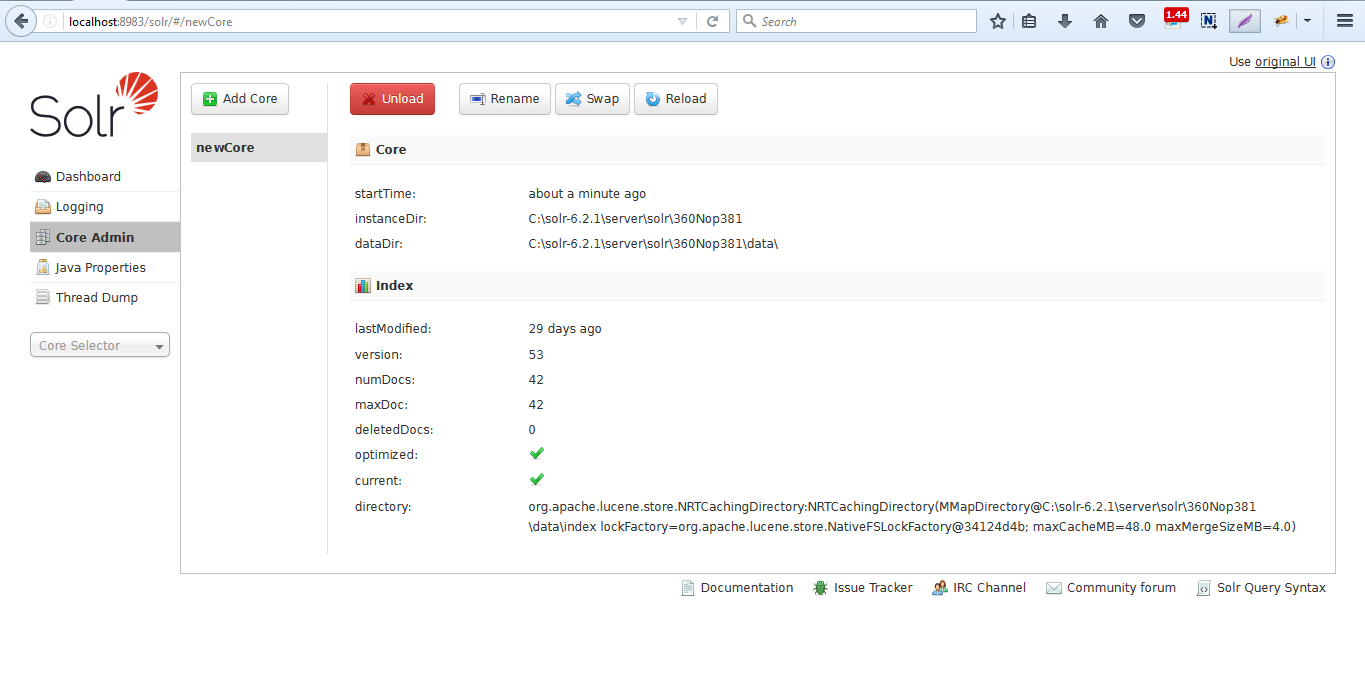Click the dataDir path value
This screenshot has width=1365, height=698.
pyautogui.click(x=653, y=243)
